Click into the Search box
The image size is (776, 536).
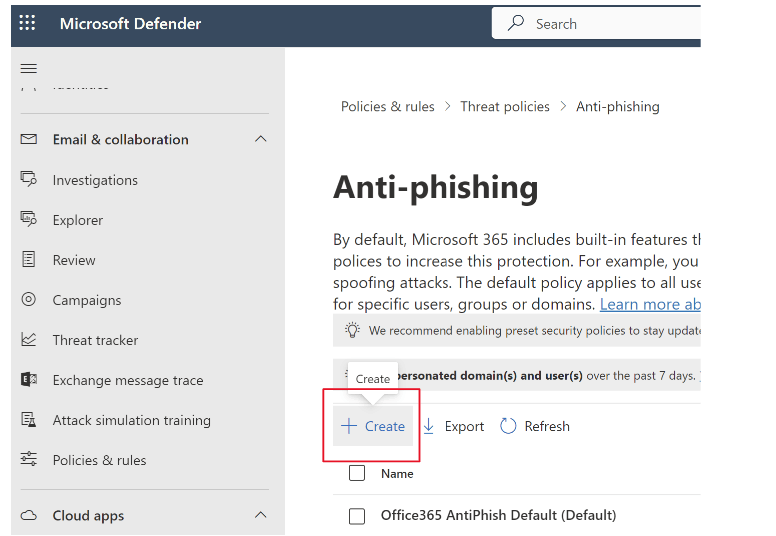596,23
